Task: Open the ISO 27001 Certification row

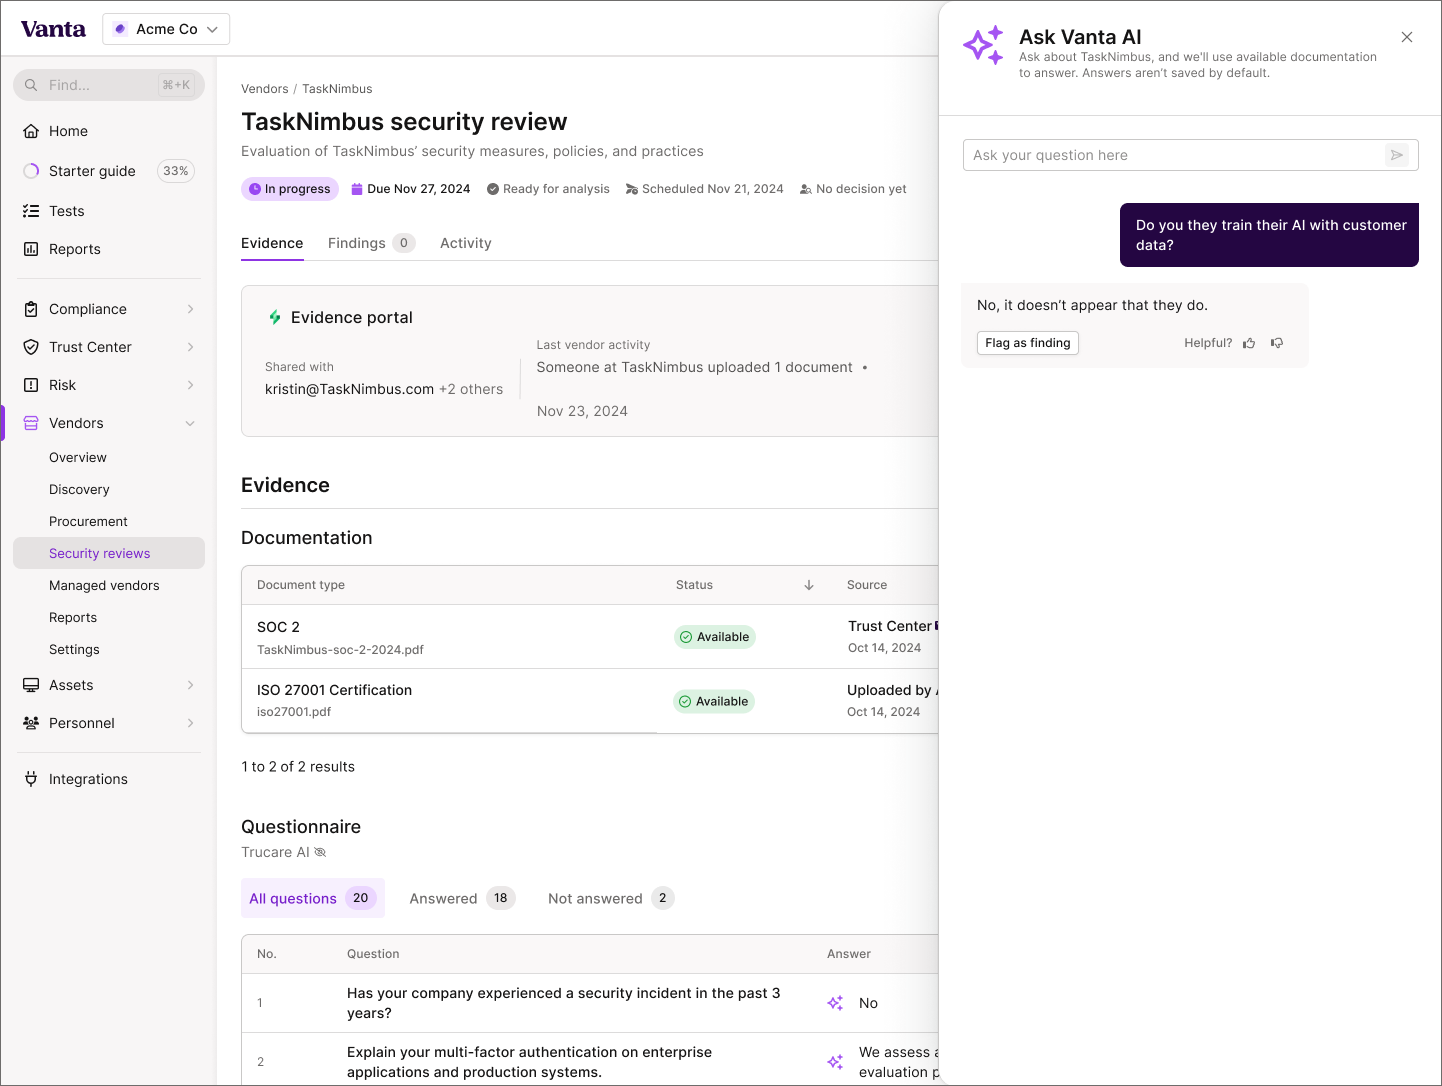Action: pyautogui.click(x=590, y=701)
